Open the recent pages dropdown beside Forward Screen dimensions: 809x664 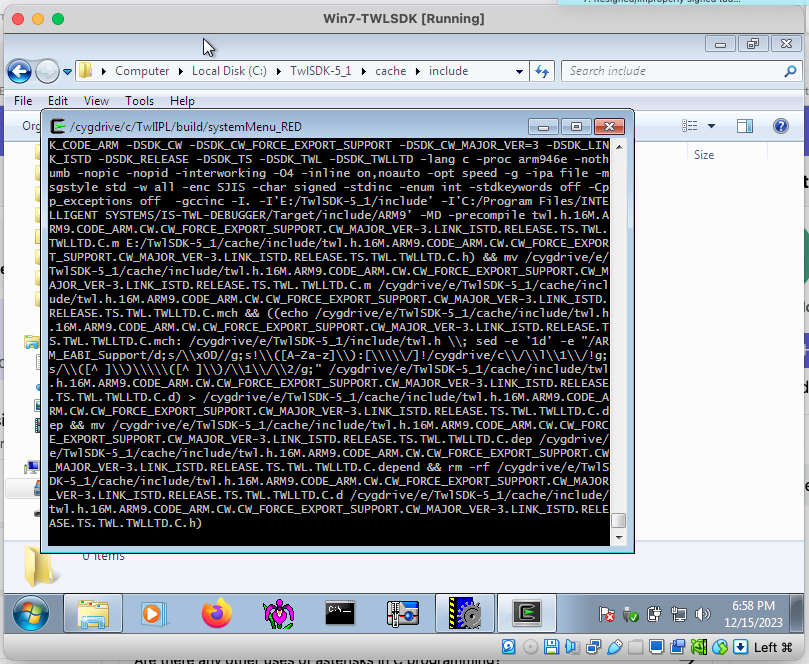67,72
